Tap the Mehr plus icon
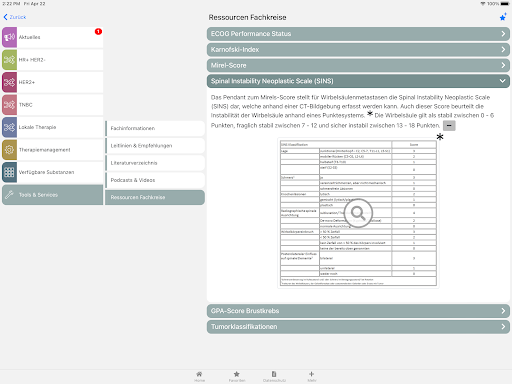Screen dimensions: 512x384 tap(311, 374)
